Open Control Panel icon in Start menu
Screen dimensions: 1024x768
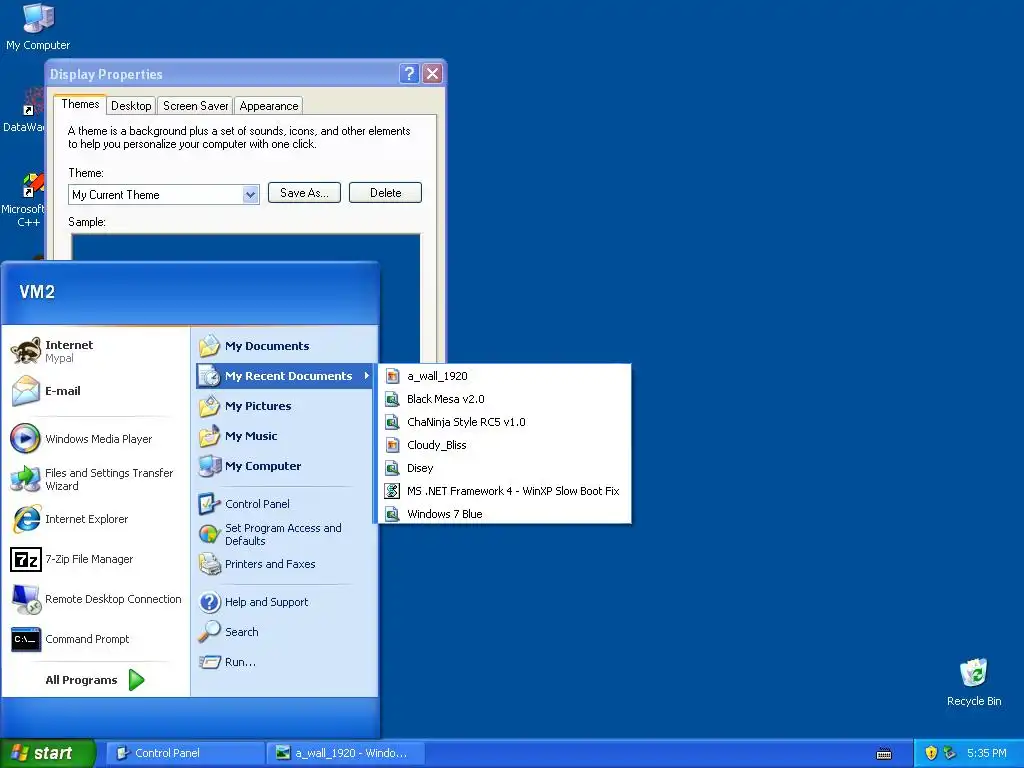(x=210, y=504)
